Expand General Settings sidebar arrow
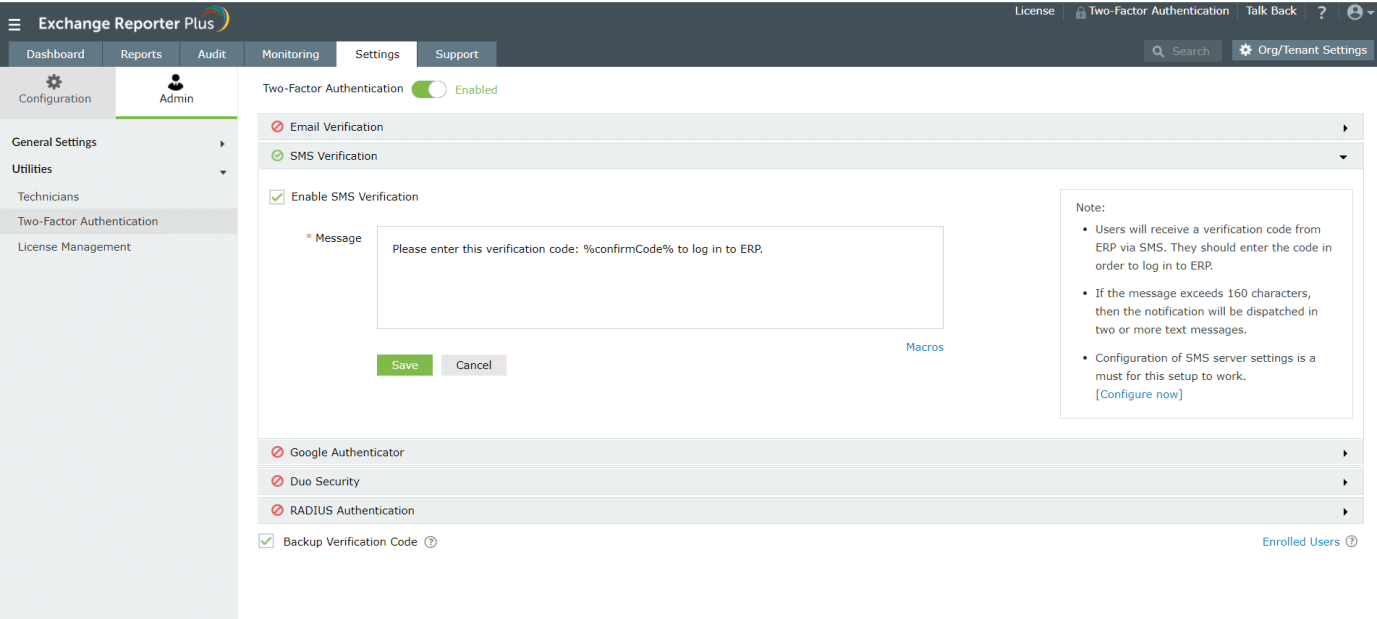Image resolution: width=1377 pixels, height=619 pixels. [222, 144]
